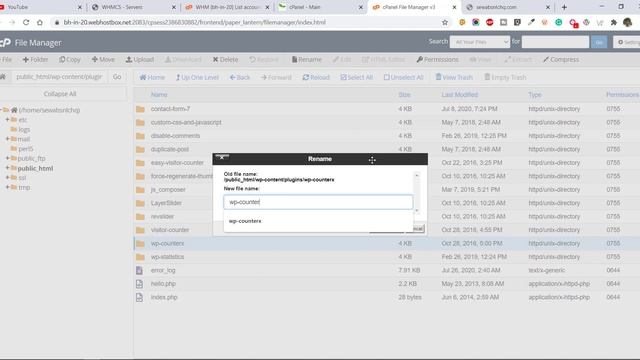The height and width of the screenshot is (360, 640).
Task: Click Unselect All files
Action: pyautogui.click(x=404, y=77)
